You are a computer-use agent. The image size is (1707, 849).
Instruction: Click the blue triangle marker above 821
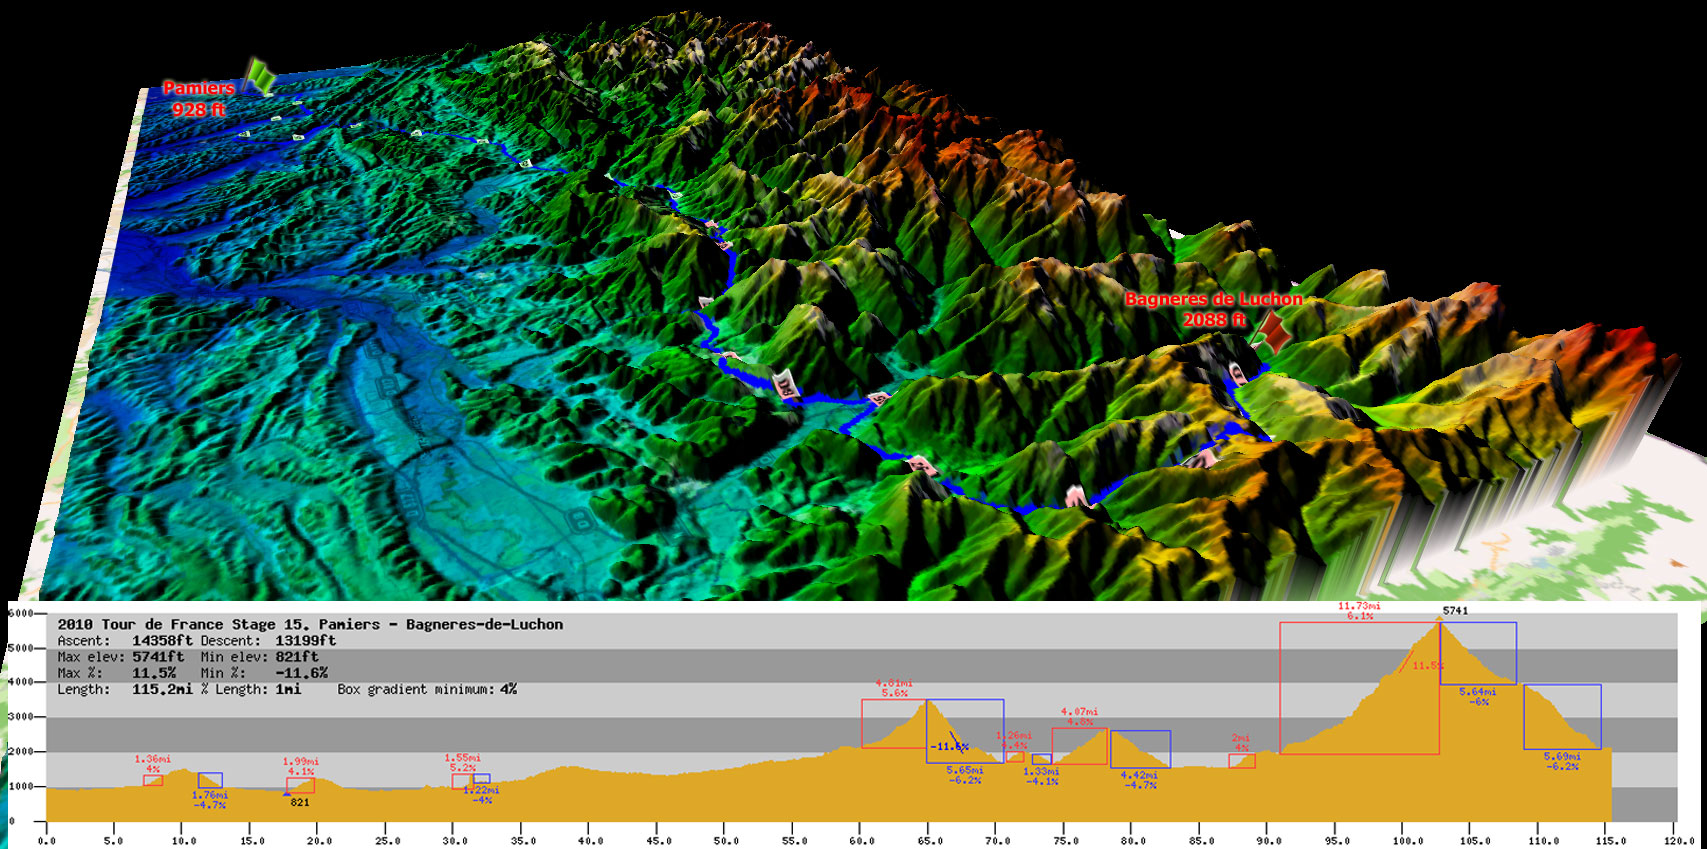pyautogui.click(x=288, y=794)
